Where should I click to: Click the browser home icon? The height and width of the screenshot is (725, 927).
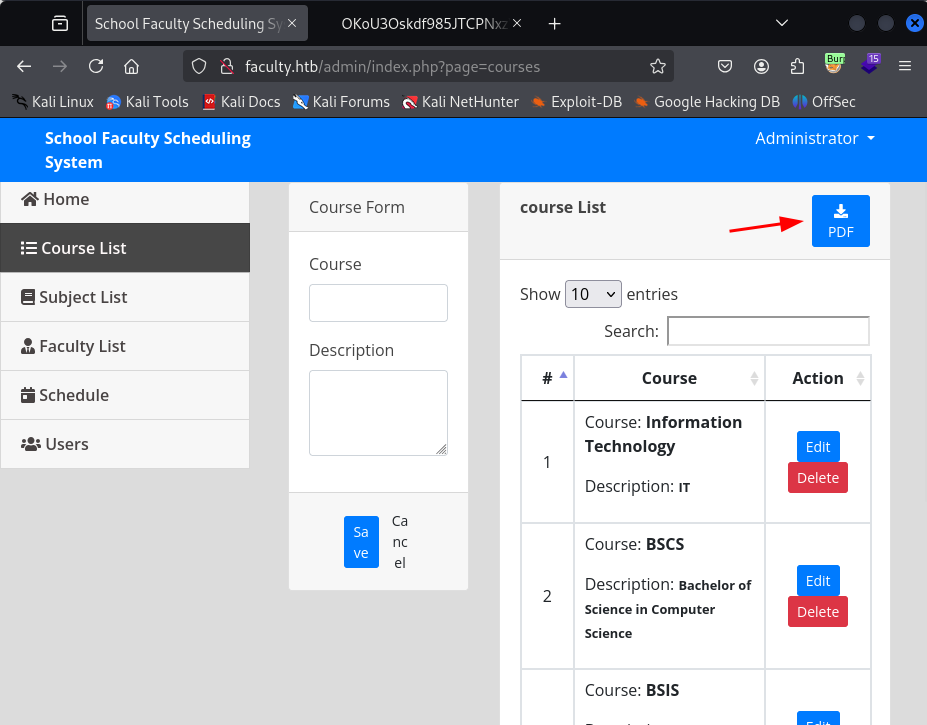coord(131,66)
